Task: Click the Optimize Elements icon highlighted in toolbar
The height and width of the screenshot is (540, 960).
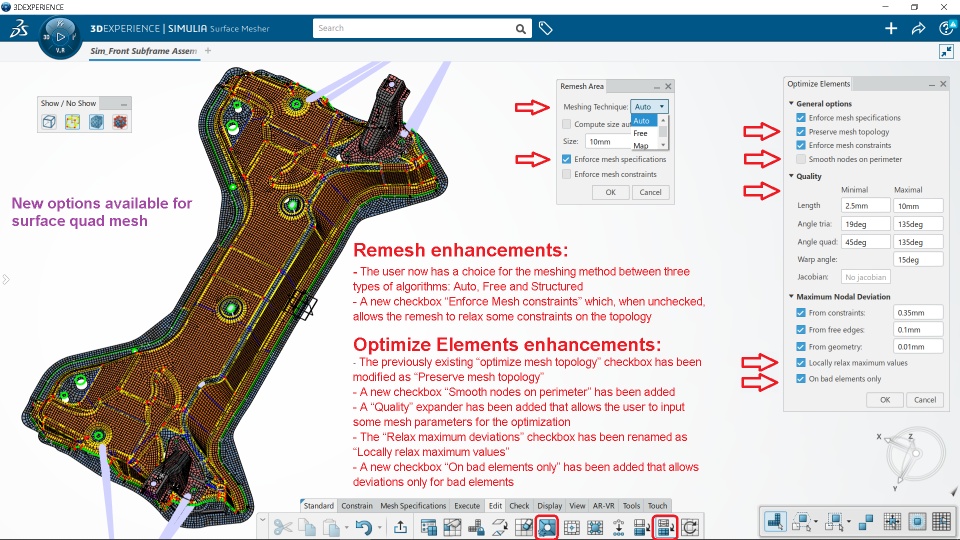Action: coord(665,527)
